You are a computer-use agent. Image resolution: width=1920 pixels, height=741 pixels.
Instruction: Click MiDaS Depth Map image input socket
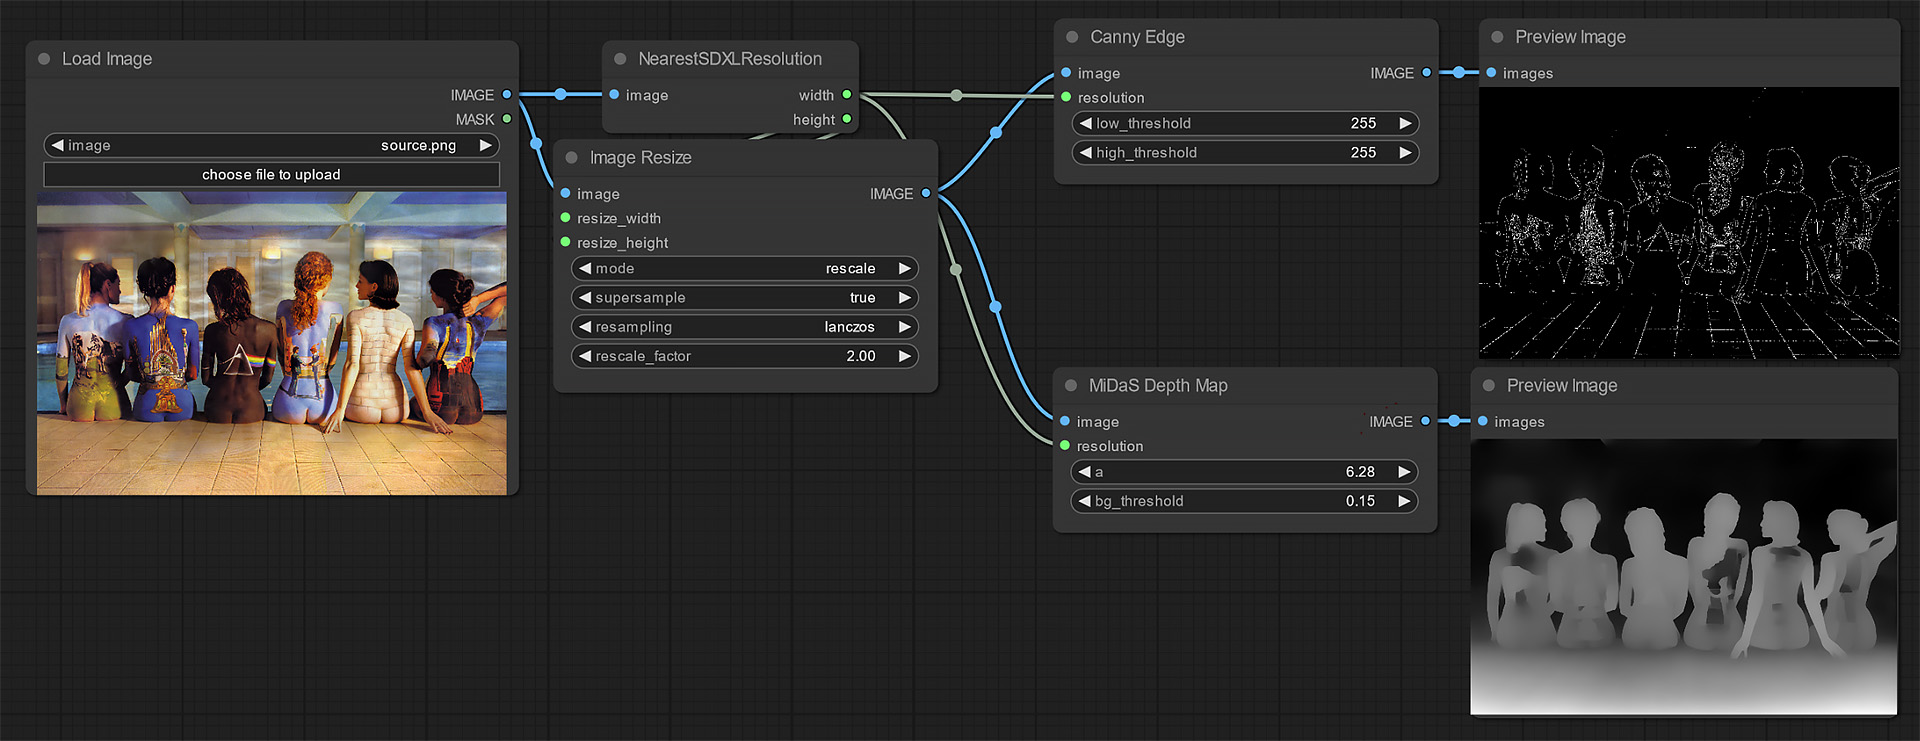tap(1065, 422)
